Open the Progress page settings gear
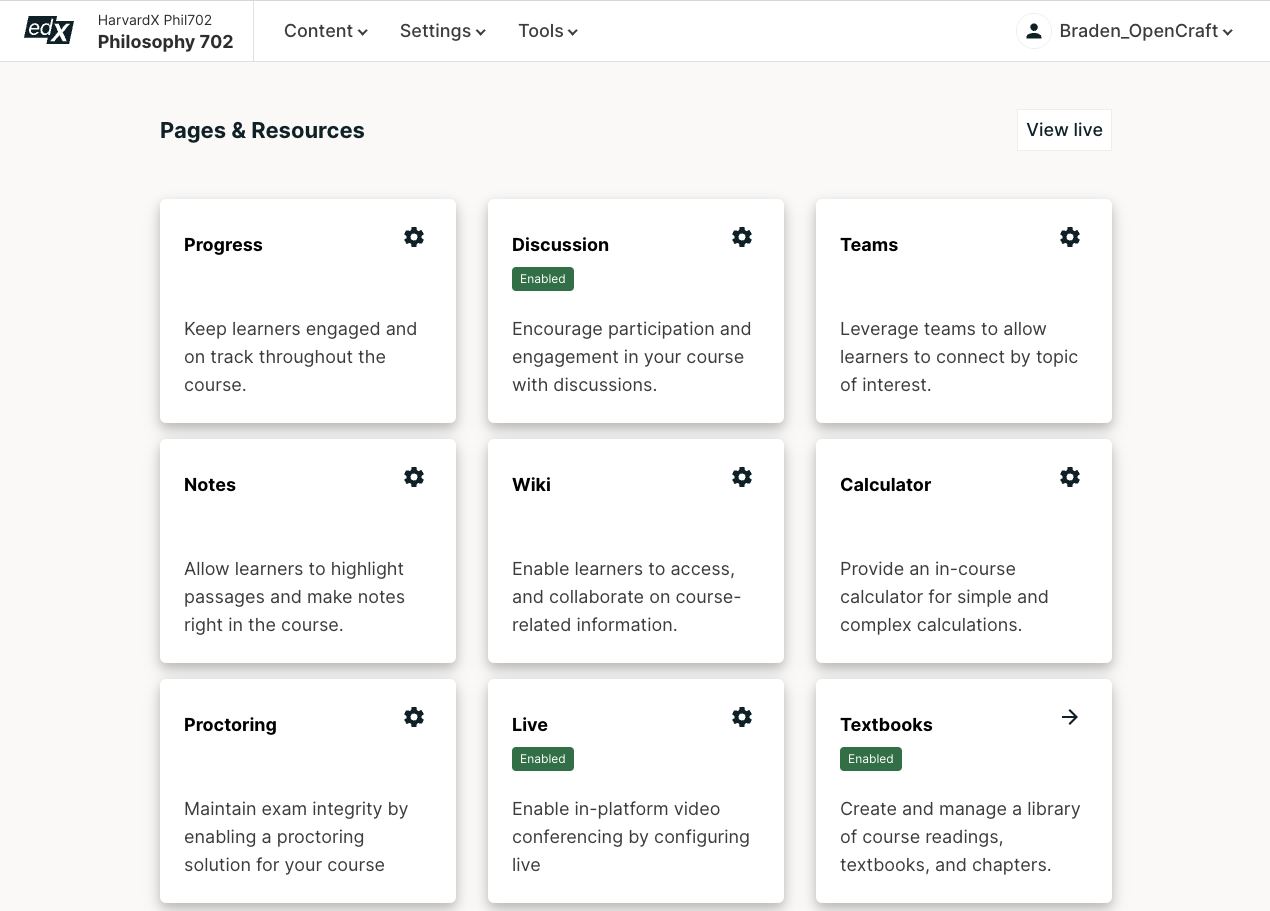This screenshot has width=1270, height=911. 414,237
